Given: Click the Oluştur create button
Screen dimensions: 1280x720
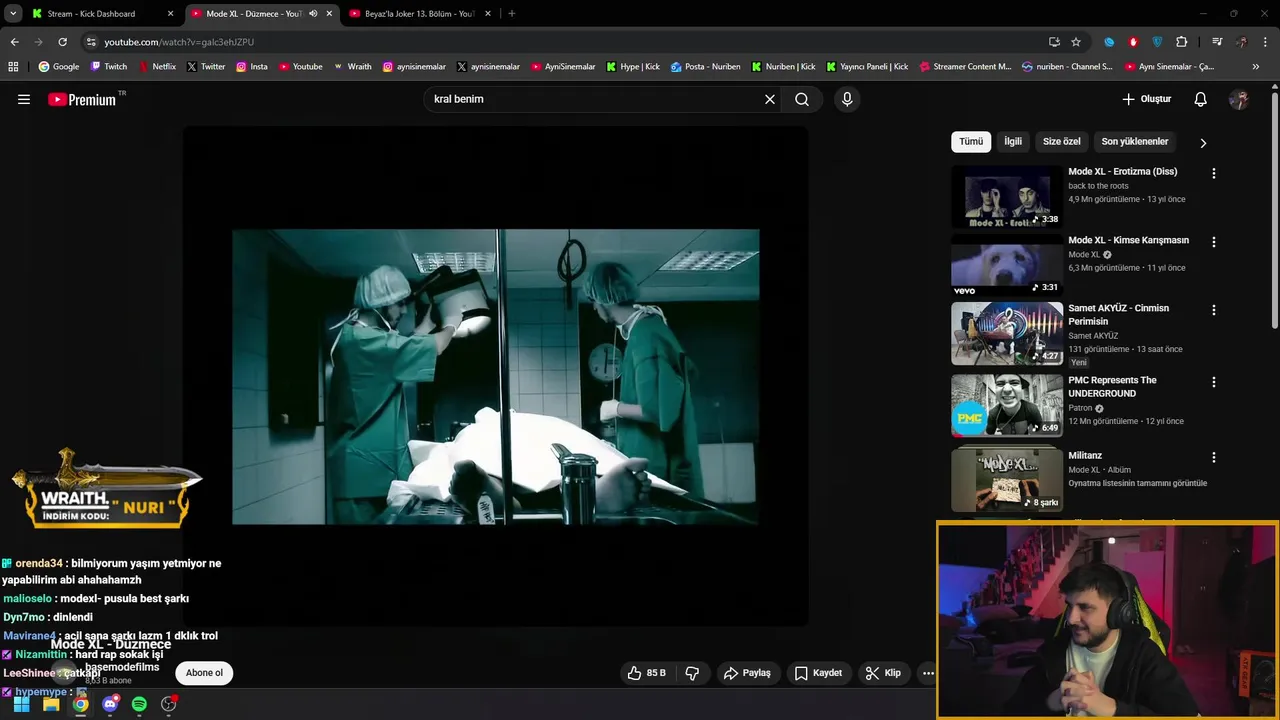Looking at the screenshot, I should [1146, 99].
